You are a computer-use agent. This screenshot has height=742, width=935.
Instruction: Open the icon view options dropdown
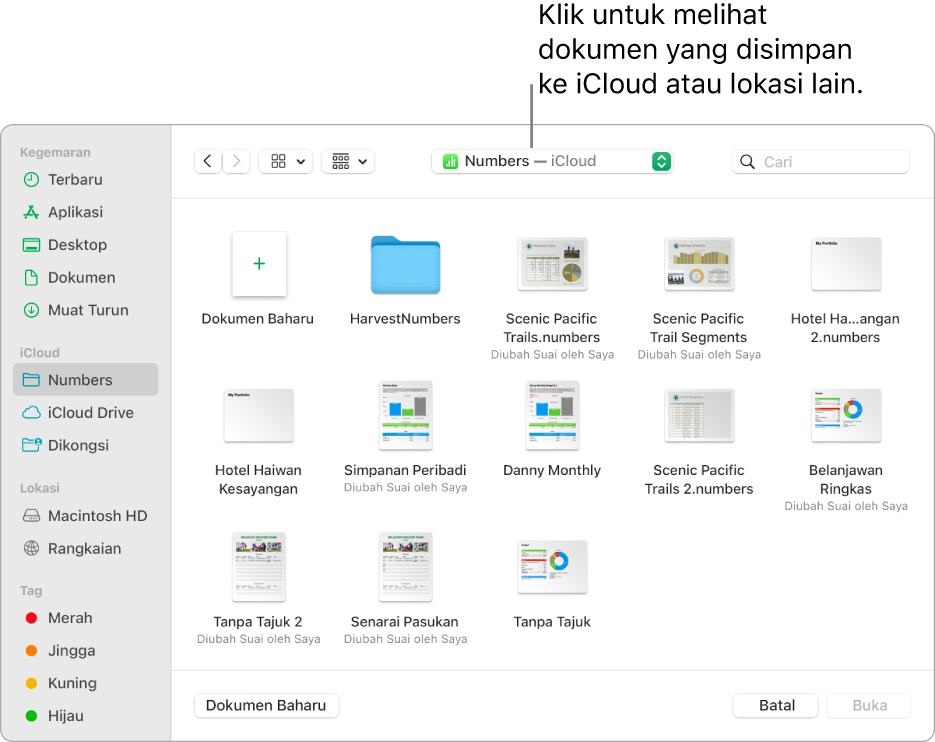[x=285, y=160]
